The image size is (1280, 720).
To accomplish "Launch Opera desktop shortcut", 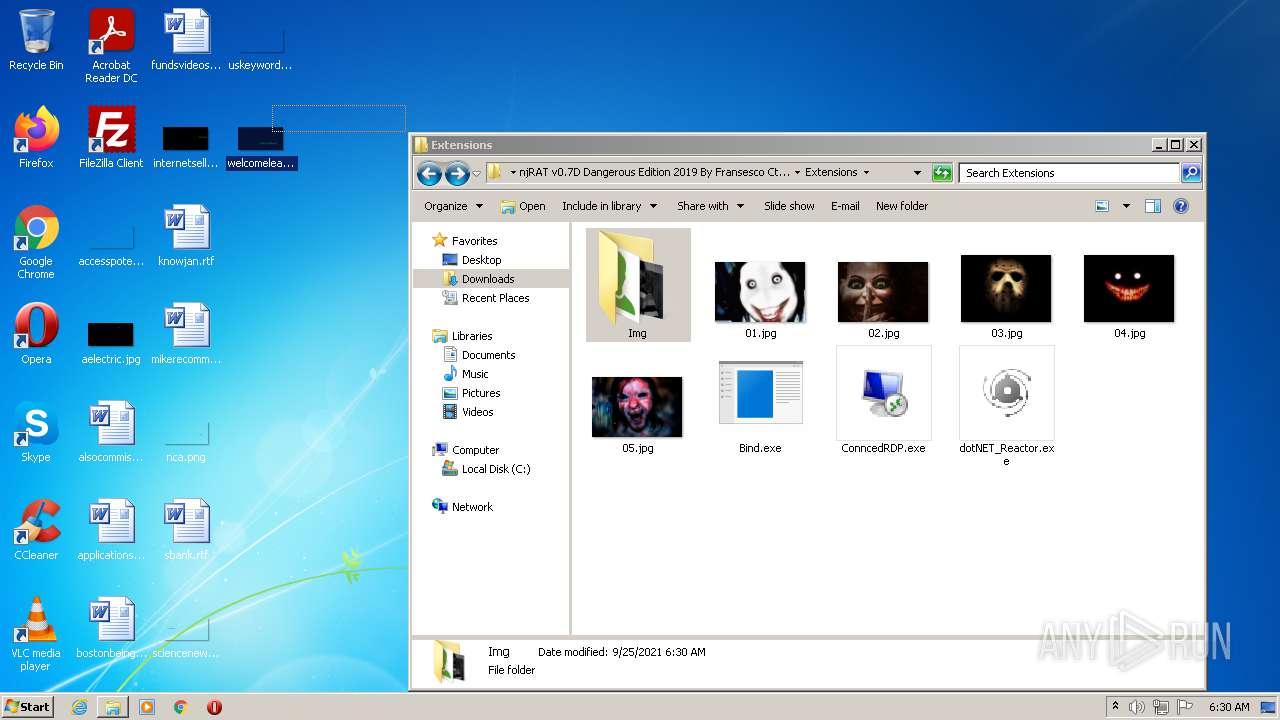I will click(x=36, y=335).
